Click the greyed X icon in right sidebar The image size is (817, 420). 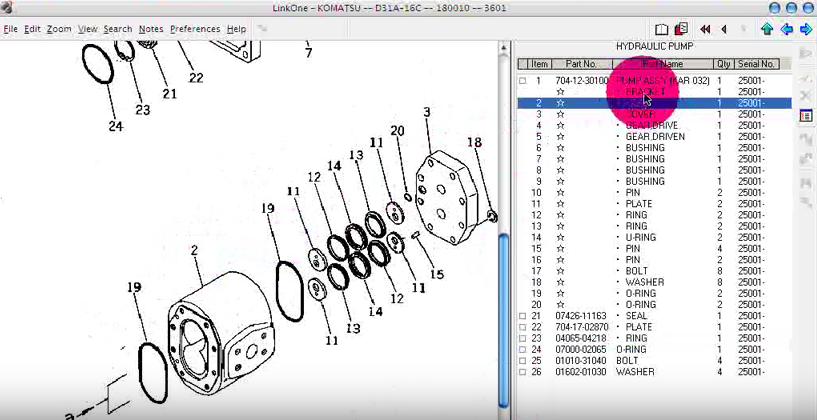806,96
